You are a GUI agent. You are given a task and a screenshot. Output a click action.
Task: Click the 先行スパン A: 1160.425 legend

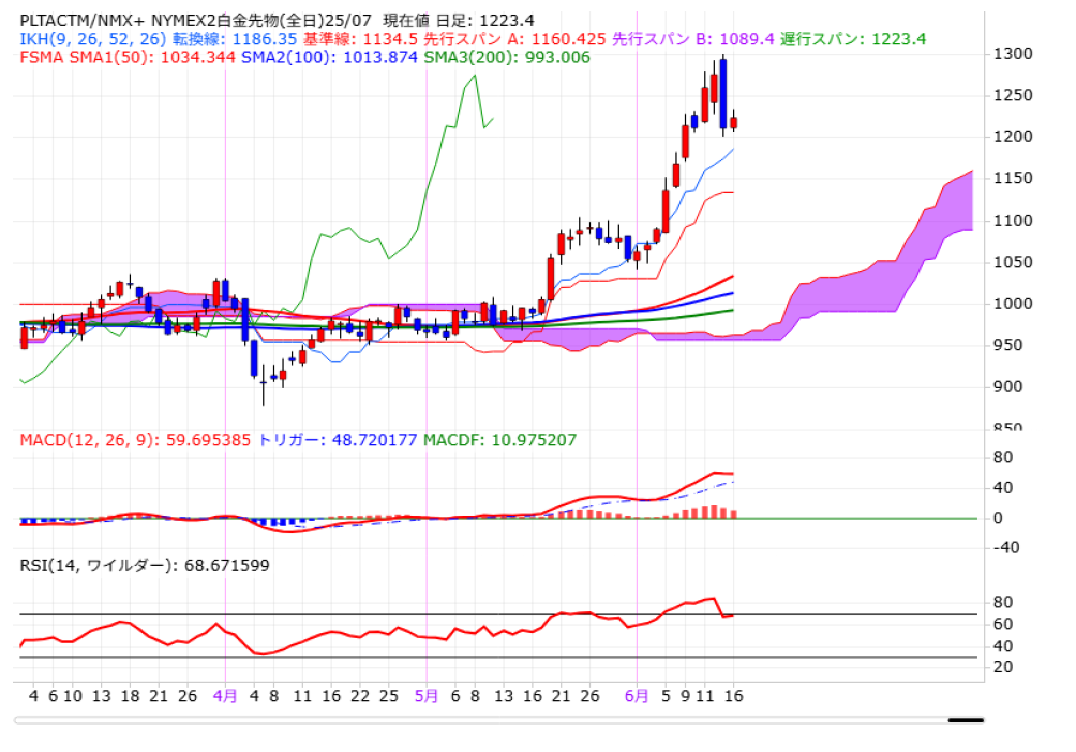click(514, 39)
